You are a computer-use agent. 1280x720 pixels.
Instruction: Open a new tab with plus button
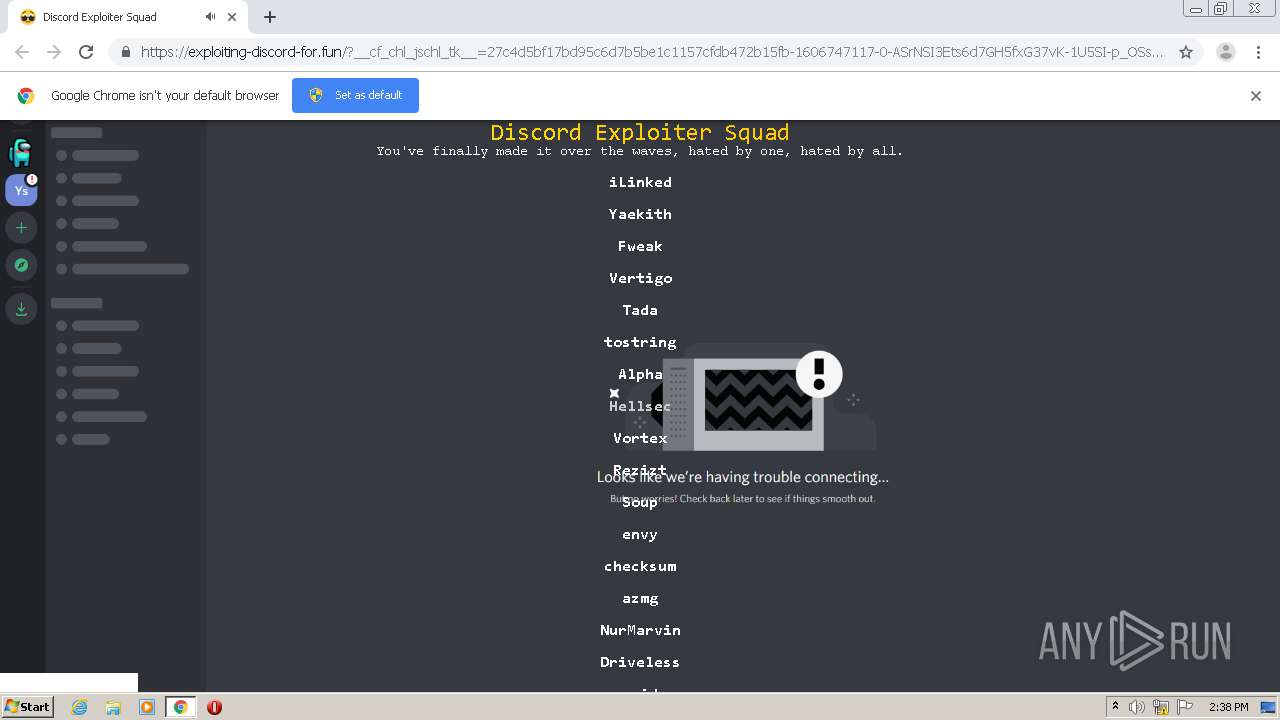270,17
